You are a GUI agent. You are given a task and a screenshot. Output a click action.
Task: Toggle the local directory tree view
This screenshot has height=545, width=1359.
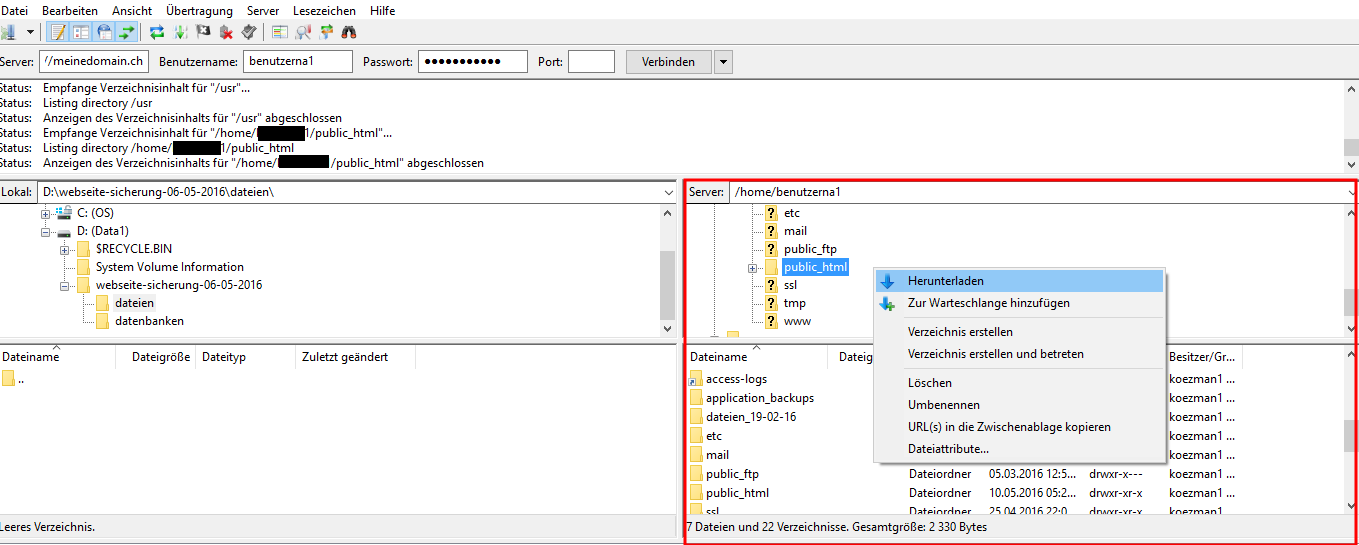pyautogui.click(x=81, y=32)
